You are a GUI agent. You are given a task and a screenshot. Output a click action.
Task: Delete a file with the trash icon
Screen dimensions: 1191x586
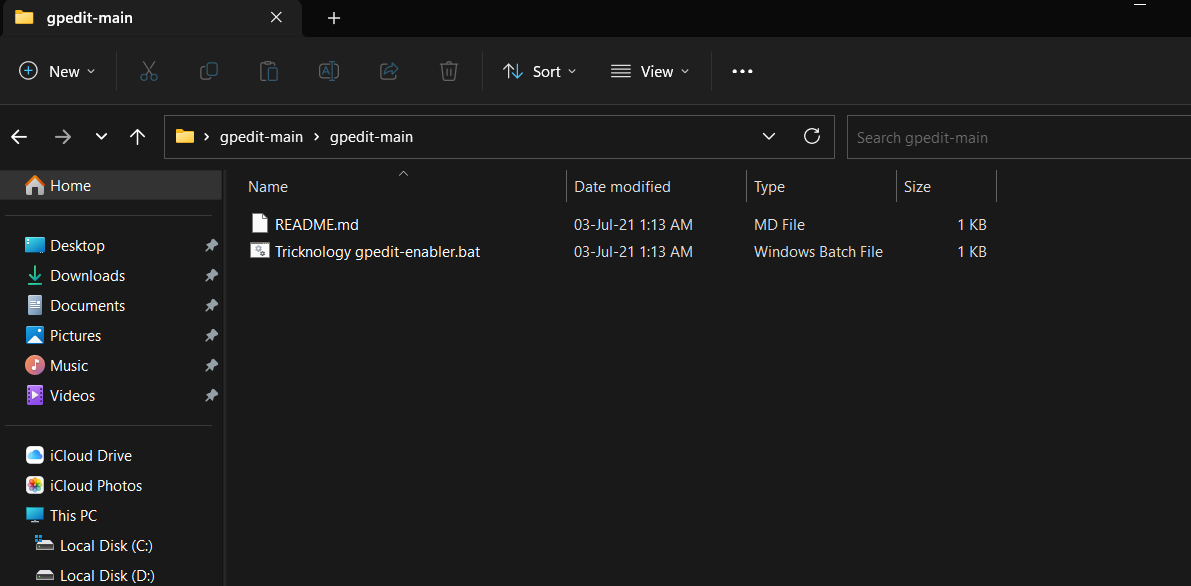coord(448,71)
